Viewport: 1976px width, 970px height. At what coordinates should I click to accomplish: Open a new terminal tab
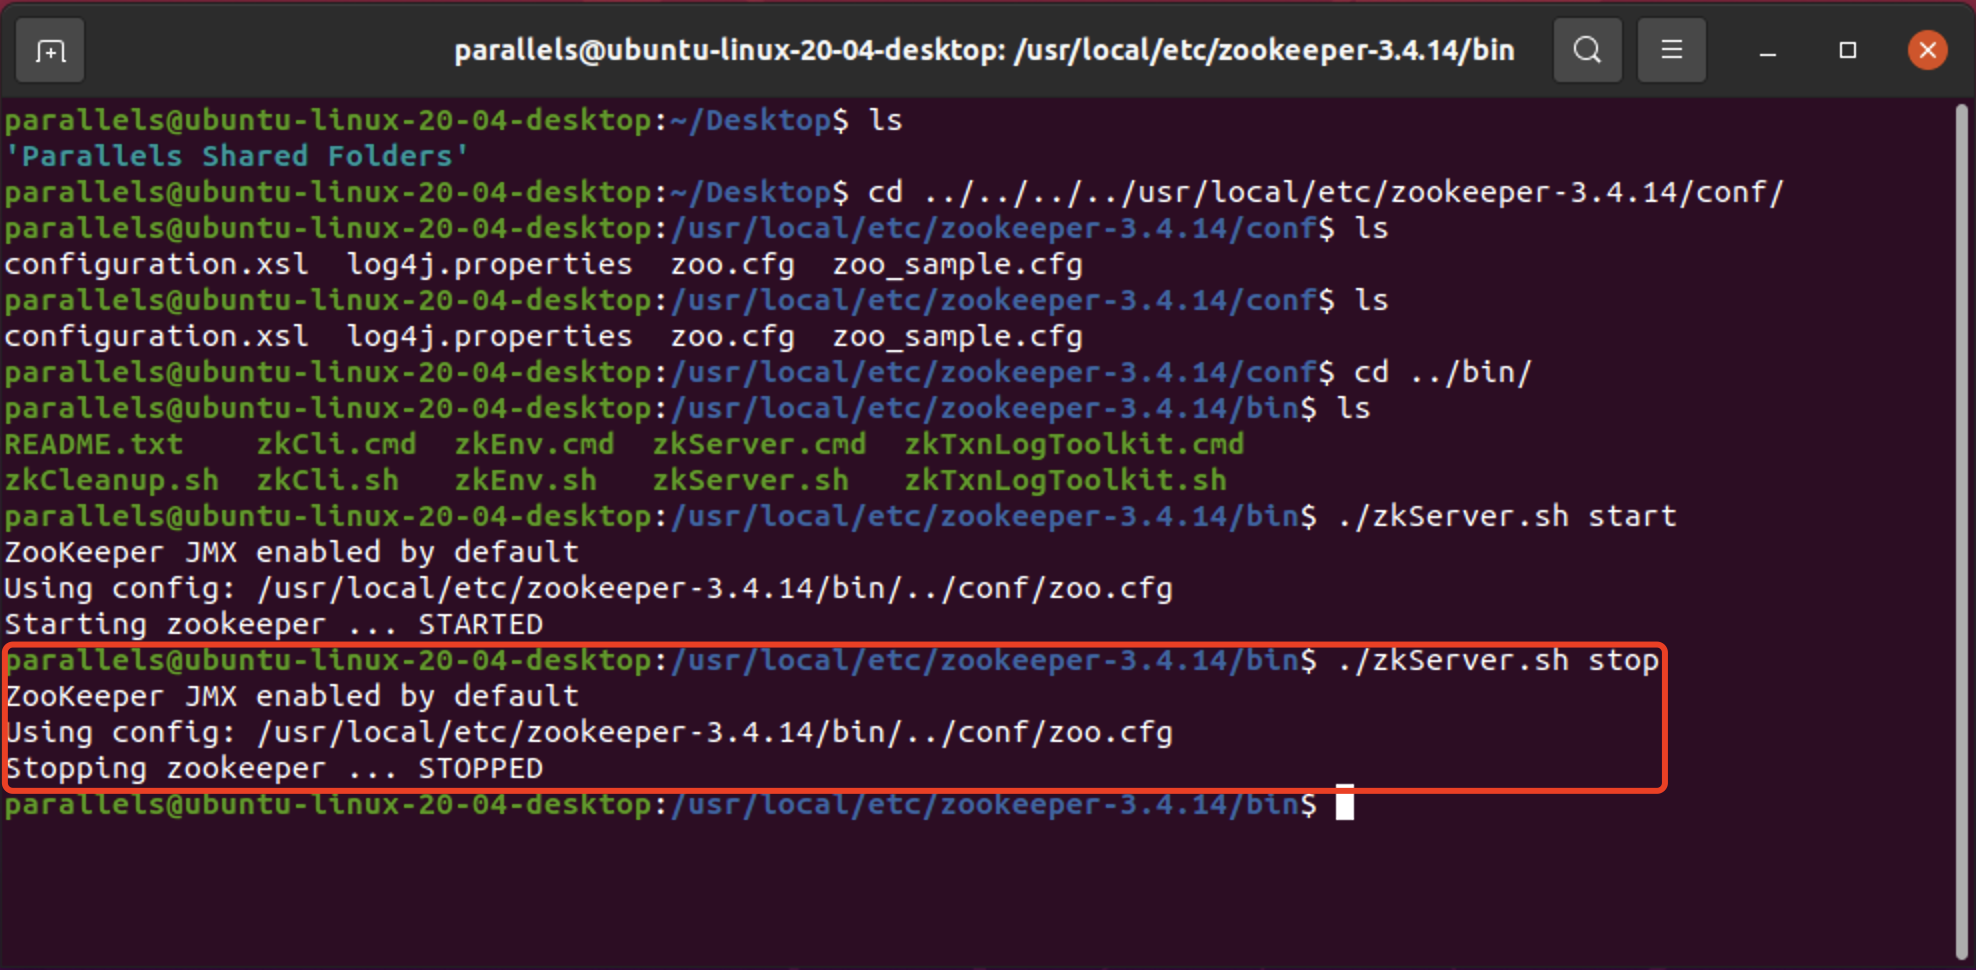50,50
